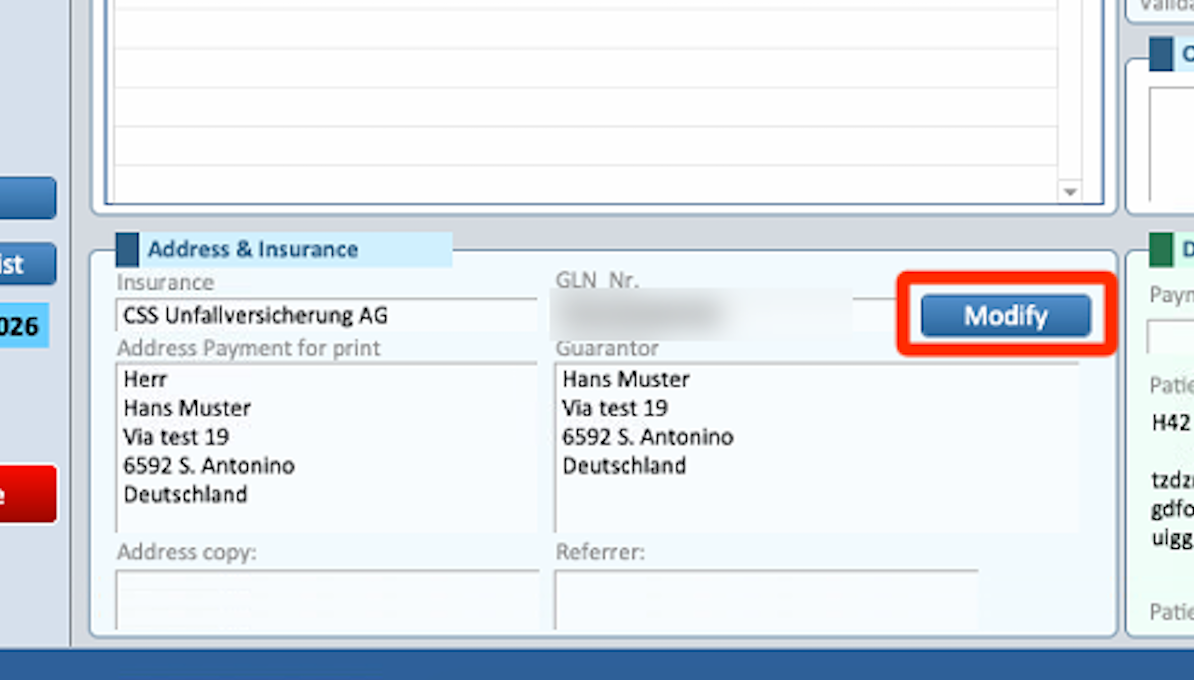Click the Modify button
The image size is (1194, 680).
click(1005, 316)
